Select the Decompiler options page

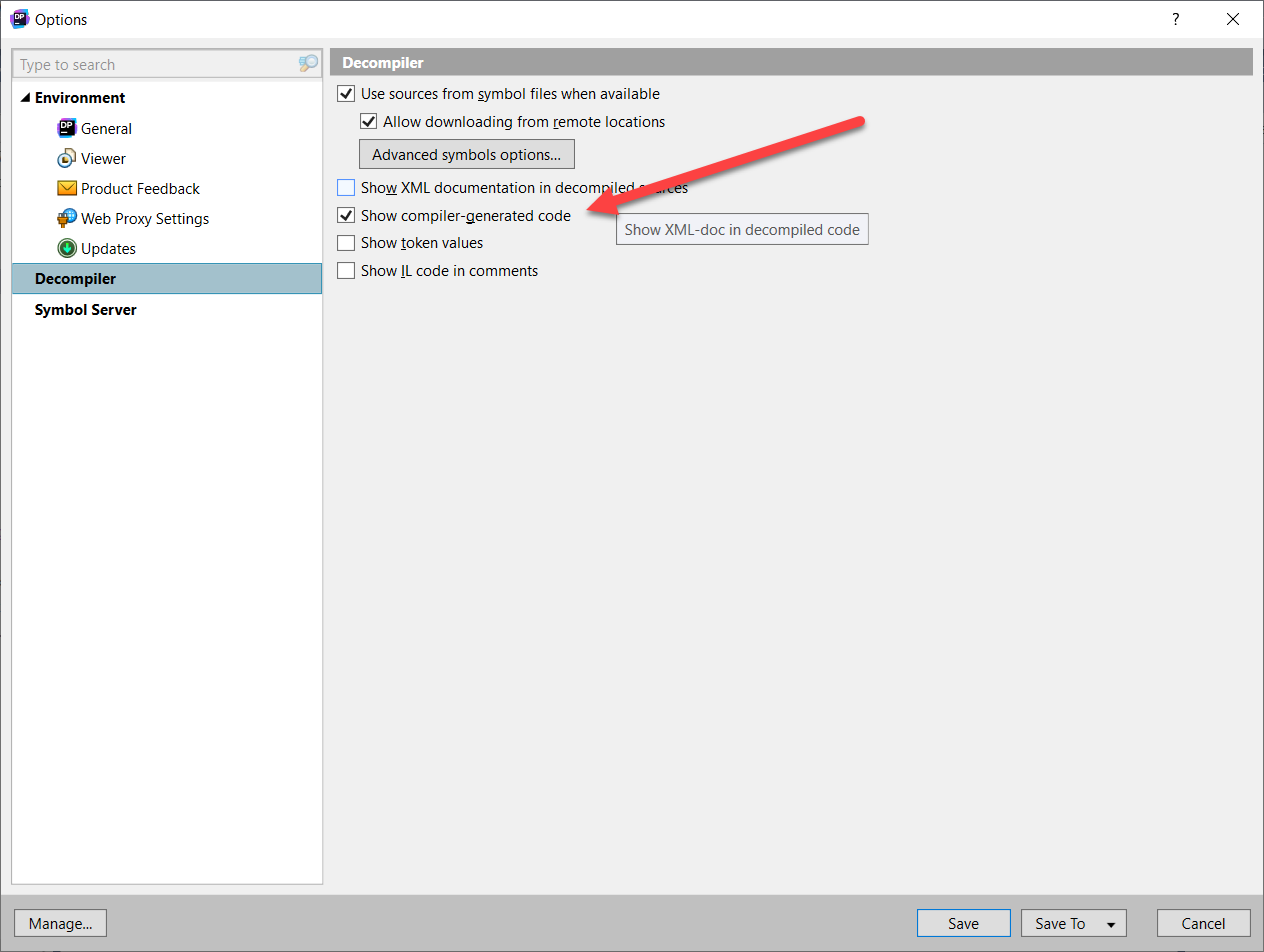click(x=76, y=279)
